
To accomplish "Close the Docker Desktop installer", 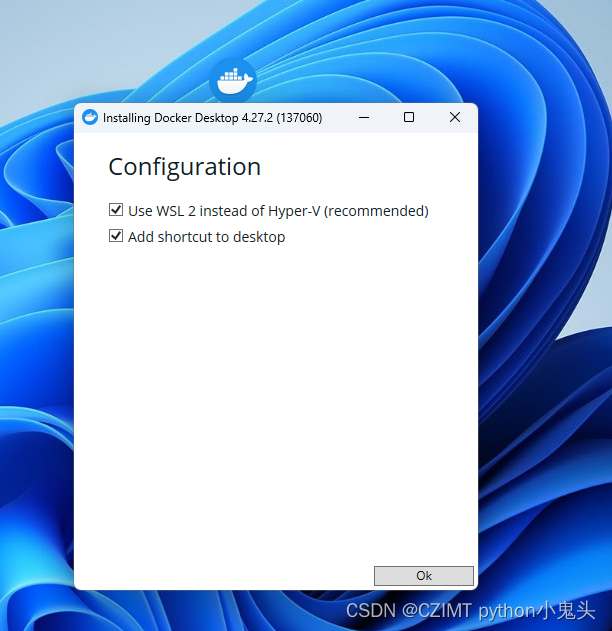I will point(455,117).
